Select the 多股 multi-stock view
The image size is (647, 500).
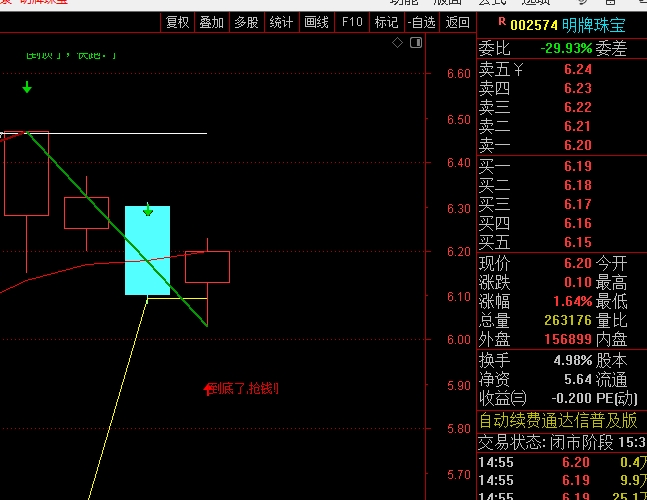pyautogui.click(x=246, y=22)
